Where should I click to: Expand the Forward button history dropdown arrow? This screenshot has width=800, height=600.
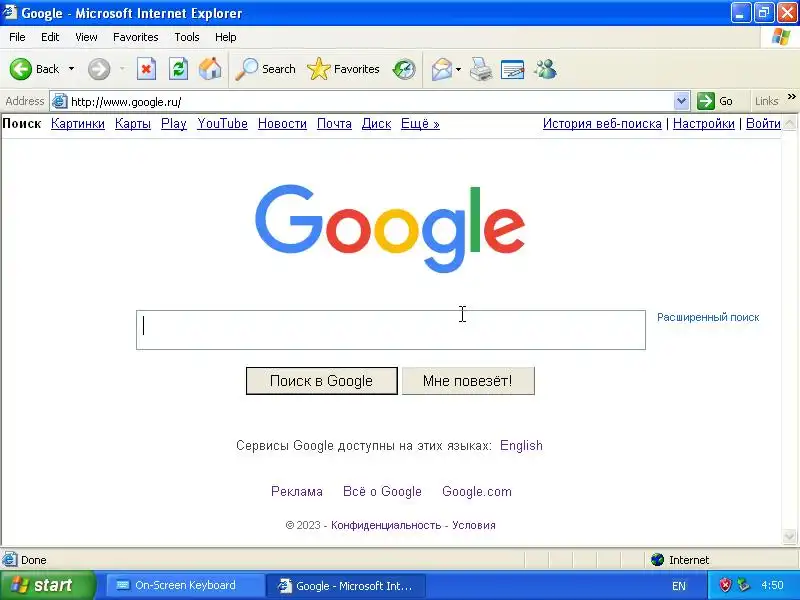(x=122, y=69)
